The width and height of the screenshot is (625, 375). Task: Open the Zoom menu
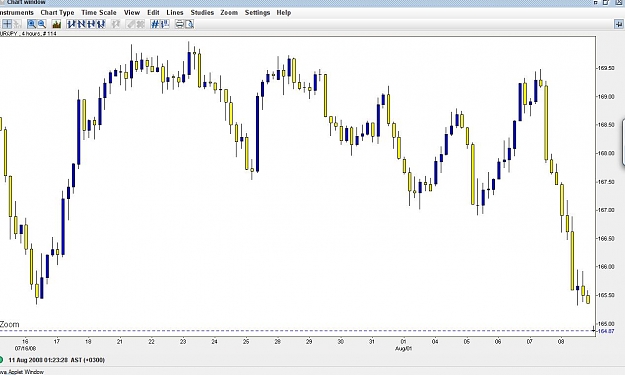click(229, 13)
